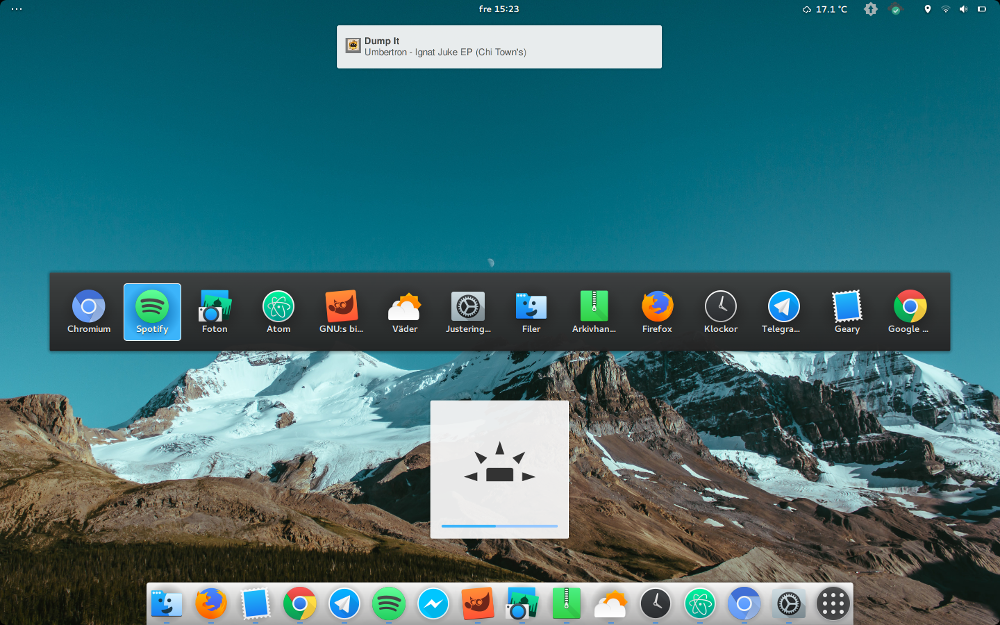Open the Weather icon in the dock
This screenshot has width=1000, height=625.
pos(611,605)
